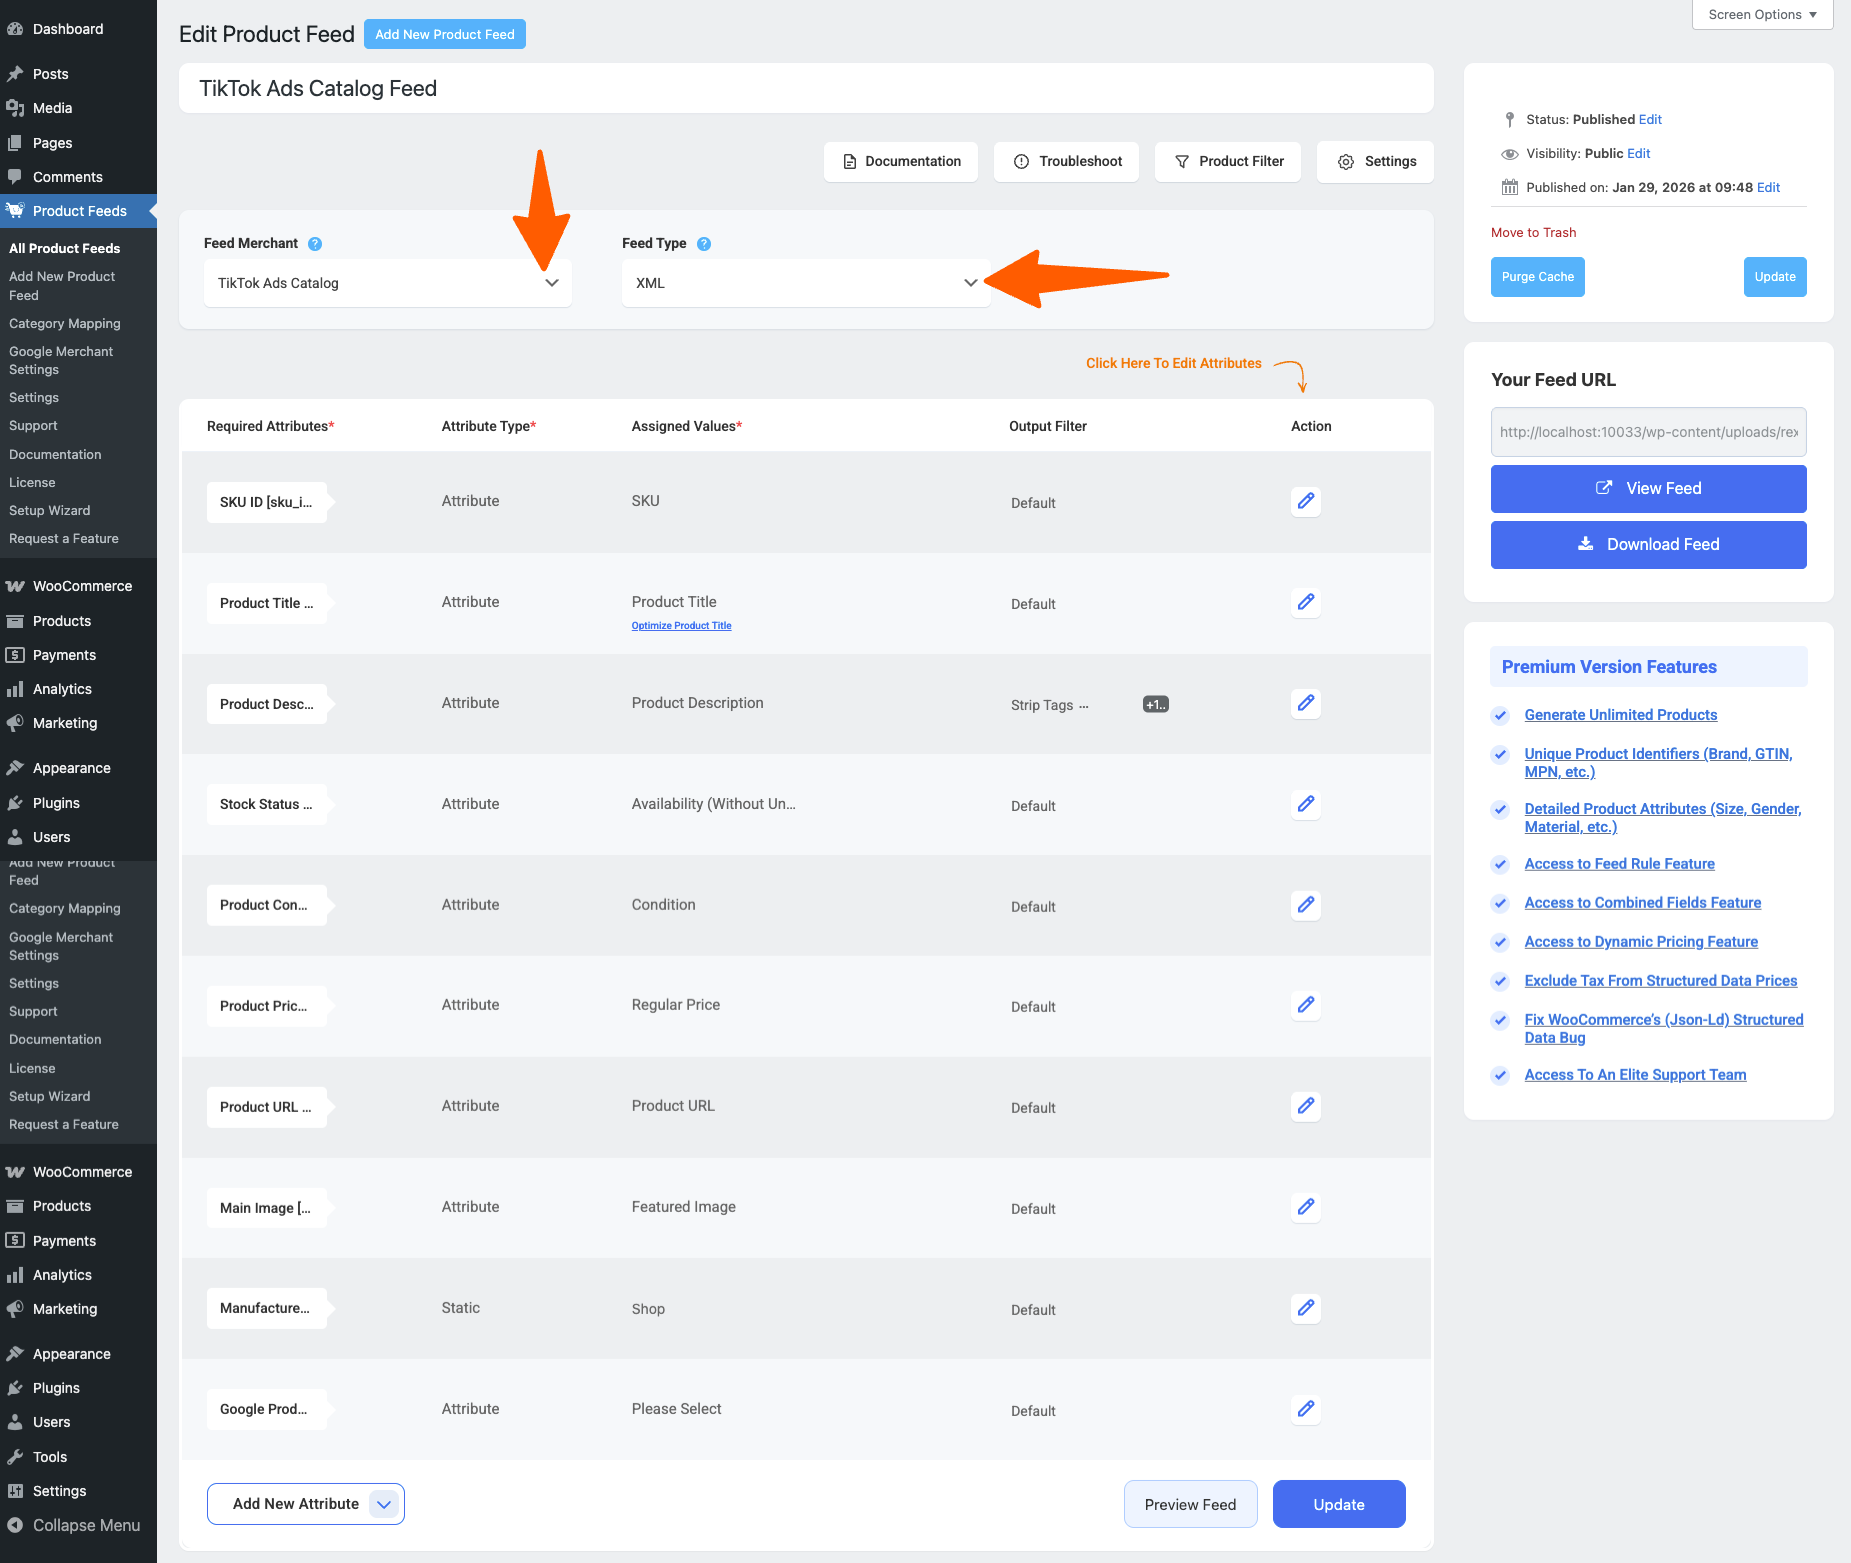Click the Feed Type help question icon

704,244
